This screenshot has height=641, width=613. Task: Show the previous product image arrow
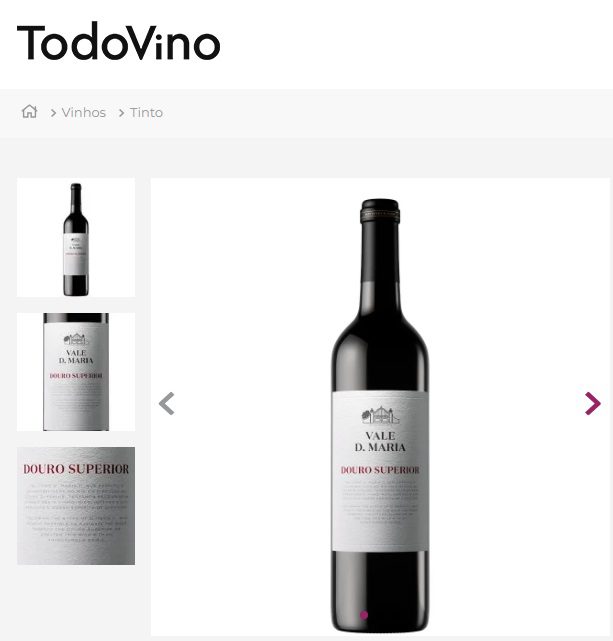tap(167, 403)
